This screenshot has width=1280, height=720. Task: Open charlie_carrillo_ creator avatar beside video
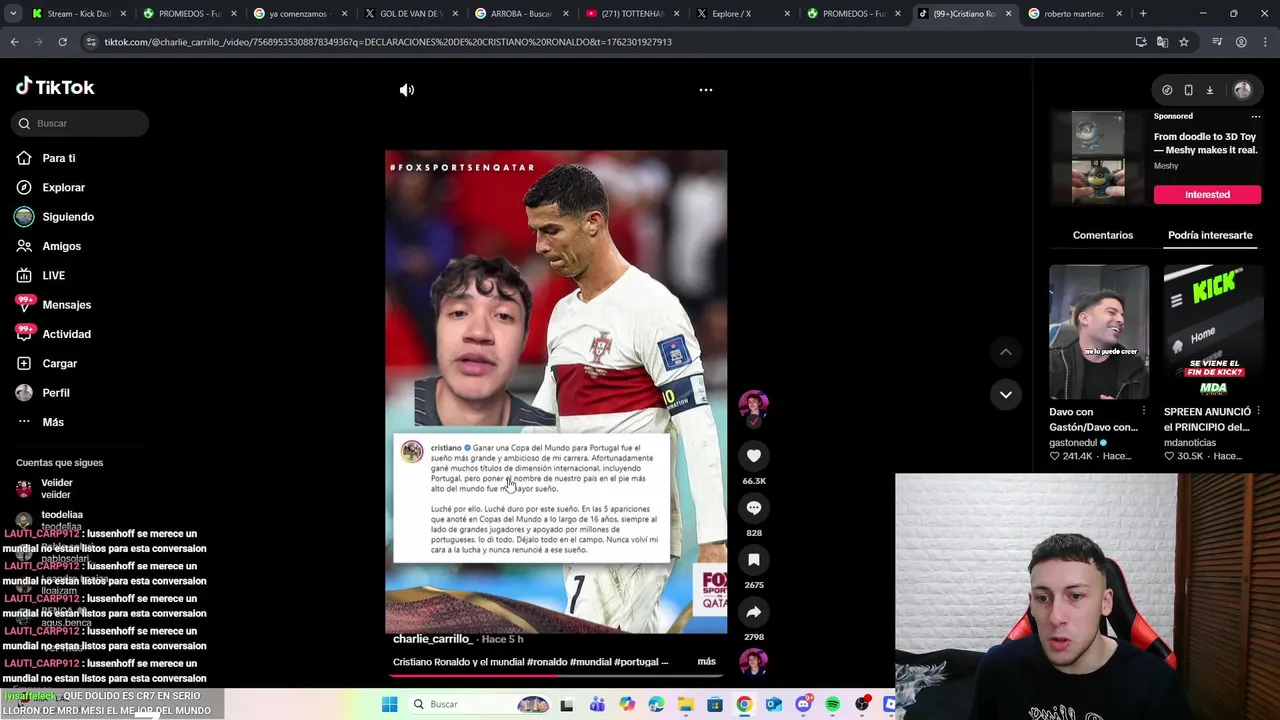coord(753,405)
